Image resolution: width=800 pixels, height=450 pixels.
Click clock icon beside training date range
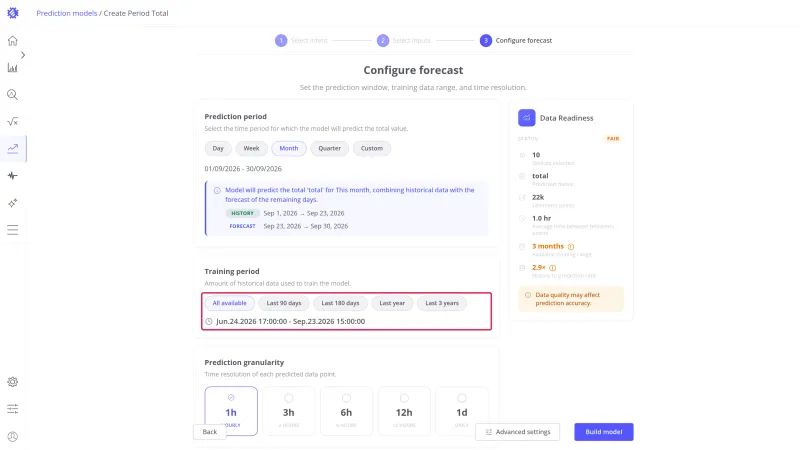tap(209, 321)
